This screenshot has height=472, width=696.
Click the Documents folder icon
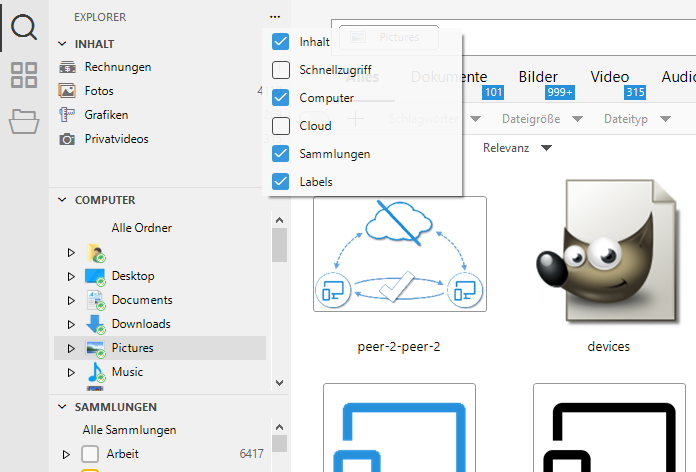point(96,300)
